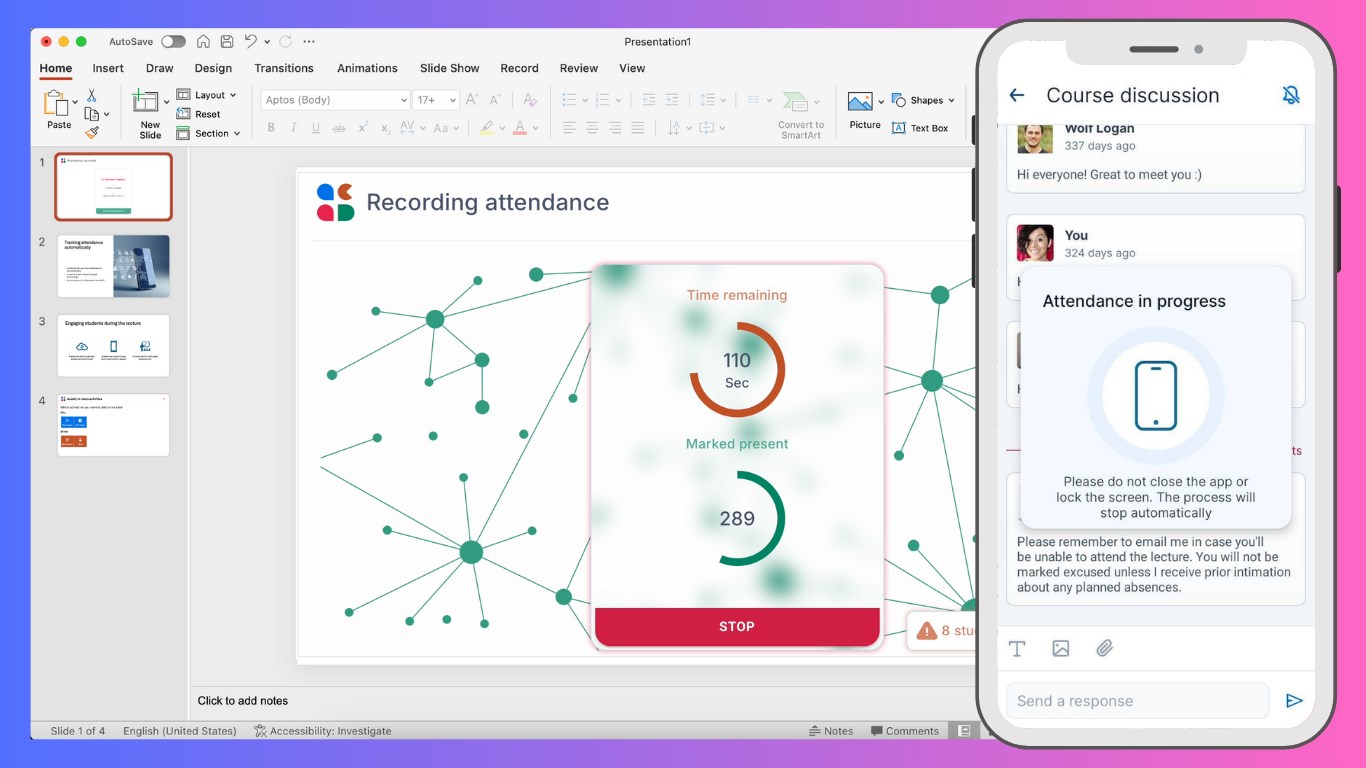Toggle the AutoSave switch
Viewport: 1366px width, 768px height.
click(x=174, y=42)
